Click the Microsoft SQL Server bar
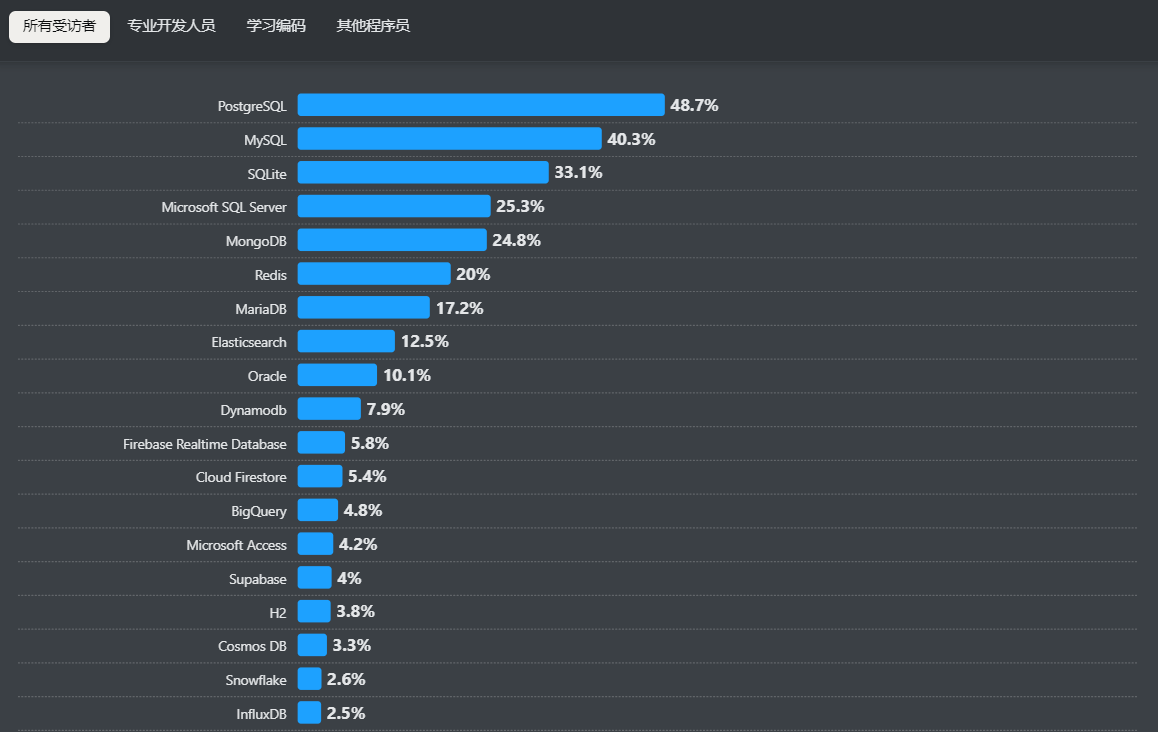The image size is (1158, 732). (x=394, y=207)
